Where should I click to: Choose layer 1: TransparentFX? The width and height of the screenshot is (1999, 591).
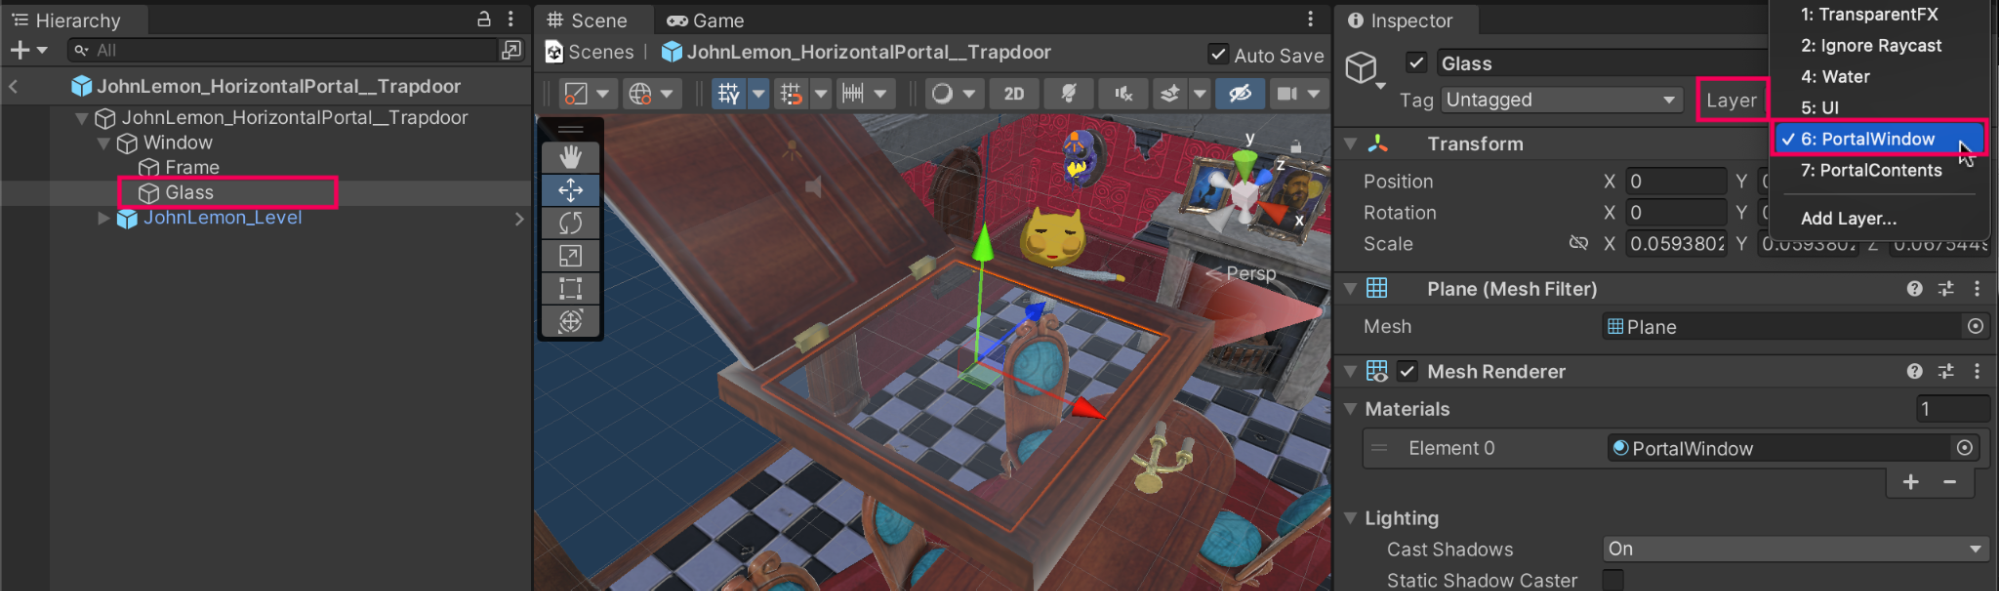pyautogui.click(x=1869, y=14)
